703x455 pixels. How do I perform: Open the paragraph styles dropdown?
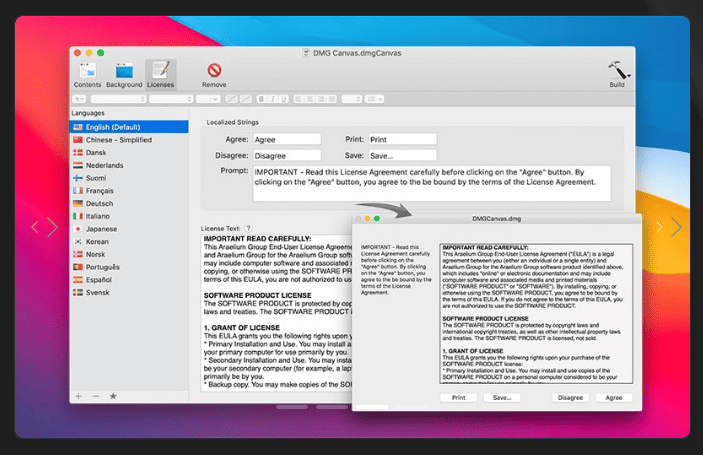coord(79,99)
